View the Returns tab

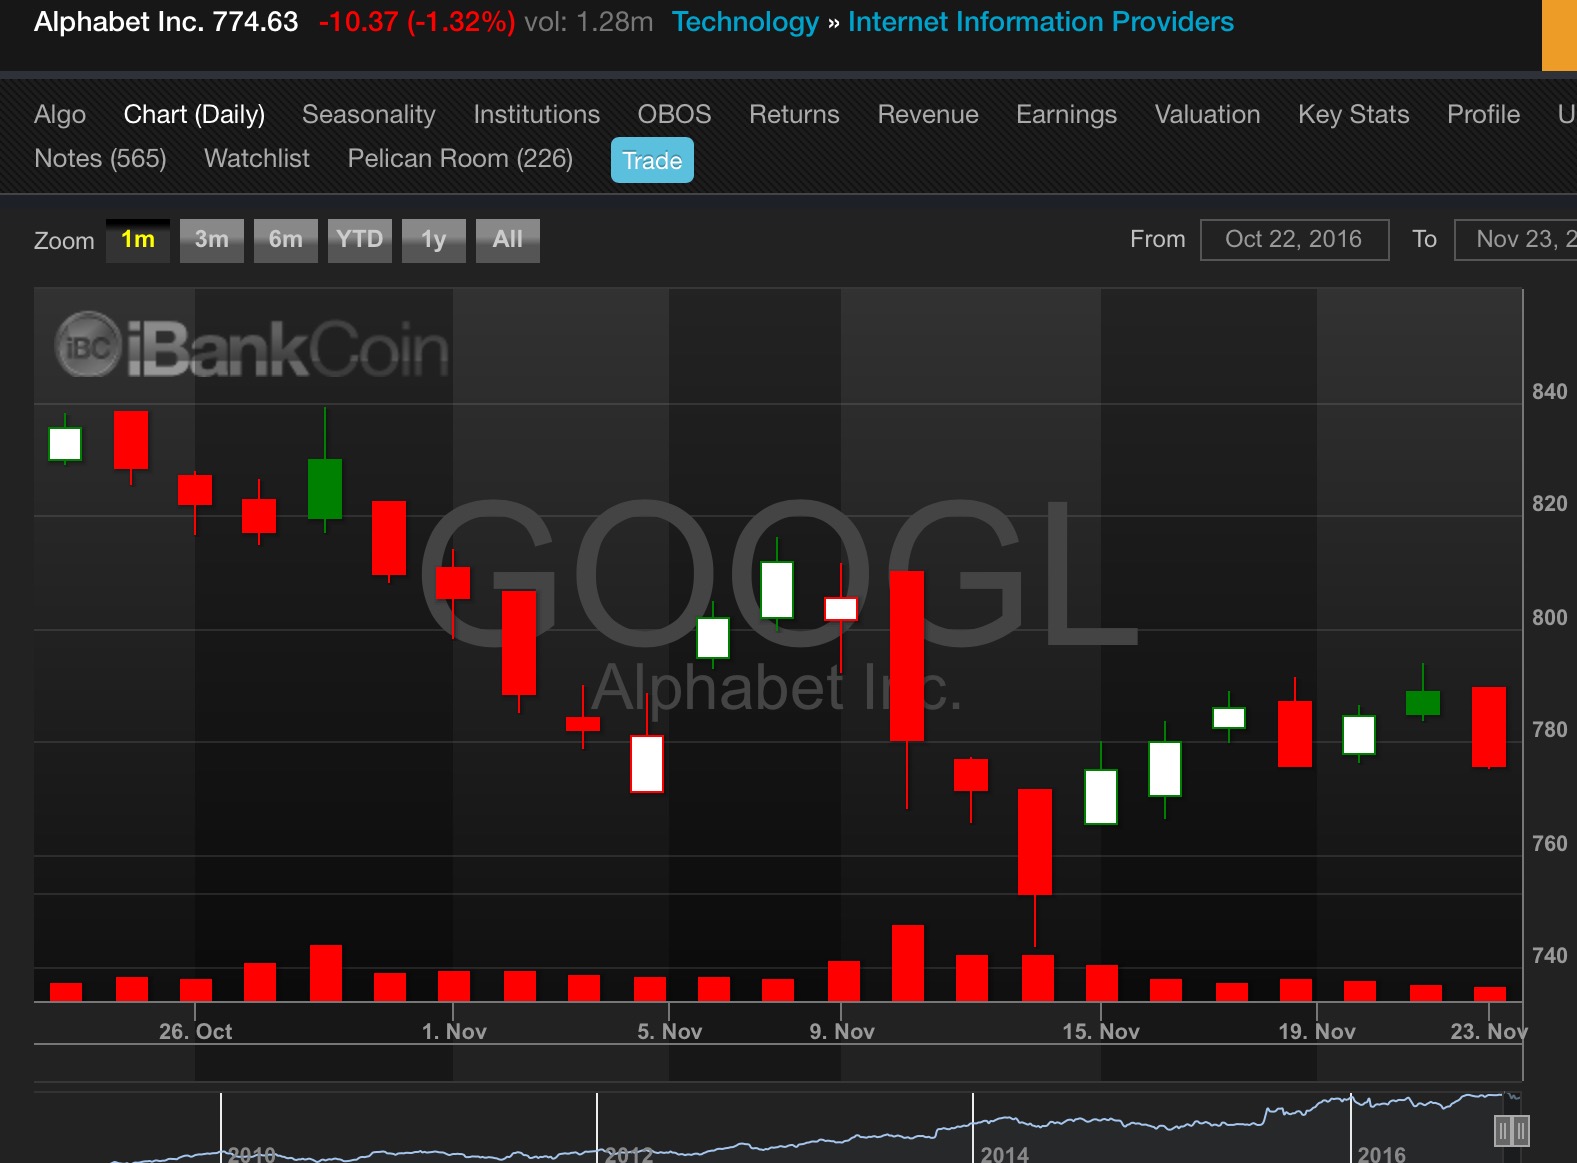795,115
